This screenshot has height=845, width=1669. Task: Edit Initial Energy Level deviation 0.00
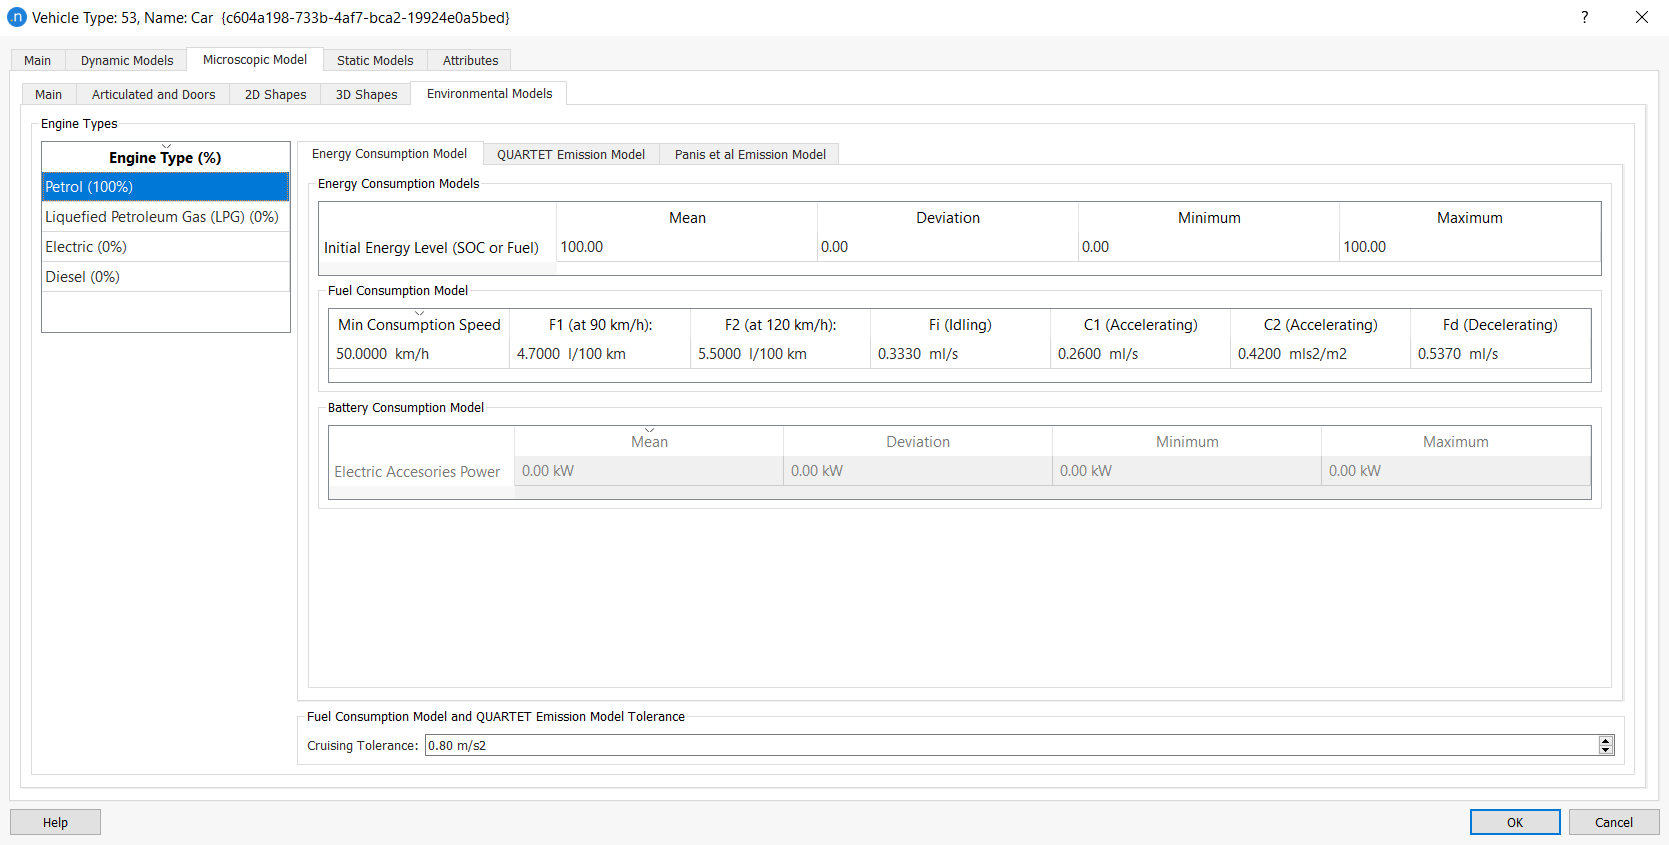pos(948,247)
